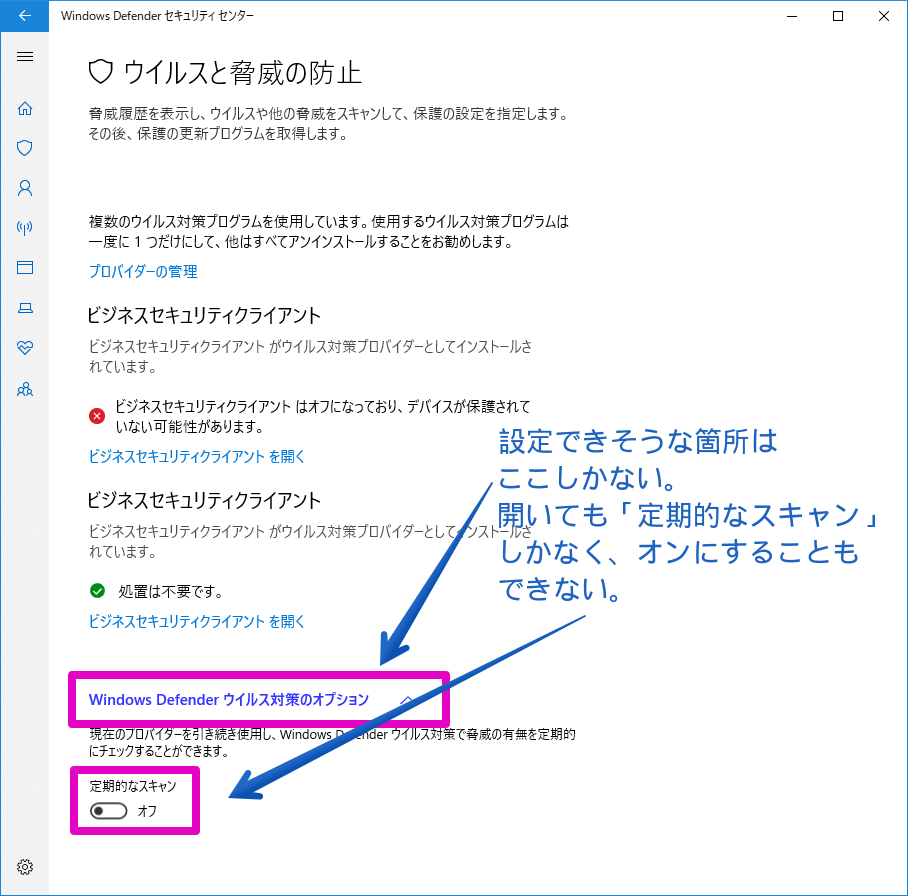Click the 処置は不要です。 status text
The height and width of the screenshot is (896, 908).
click(x=171, y=591)
